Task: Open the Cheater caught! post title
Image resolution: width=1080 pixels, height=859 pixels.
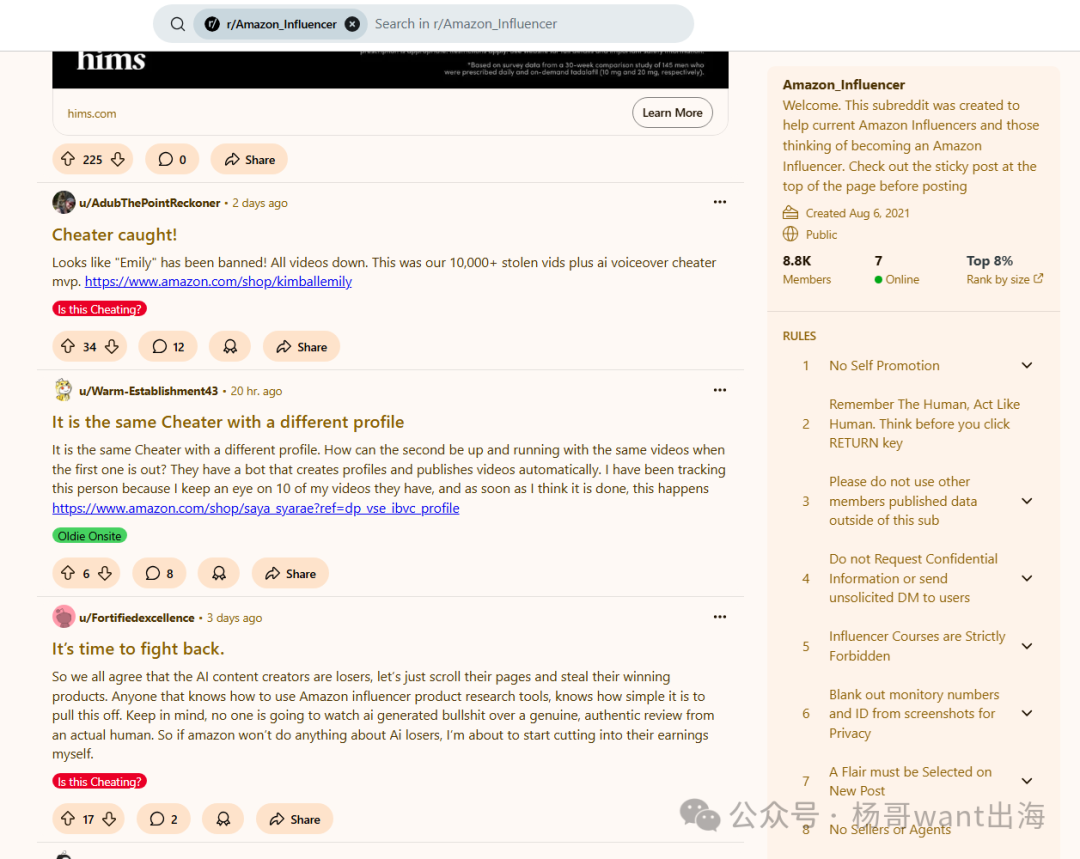Action: click(x=114, y=235)
